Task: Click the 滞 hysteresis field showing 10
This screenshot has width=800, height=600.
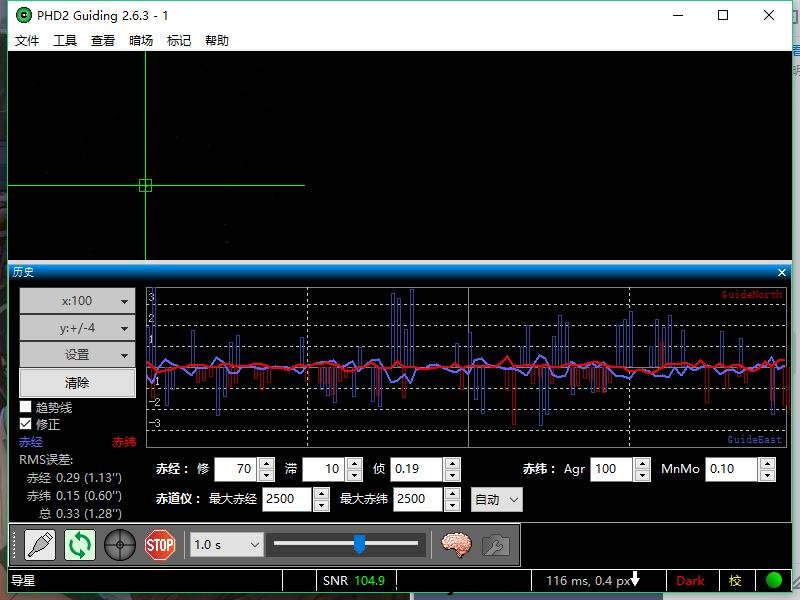Action: [323, 469]
